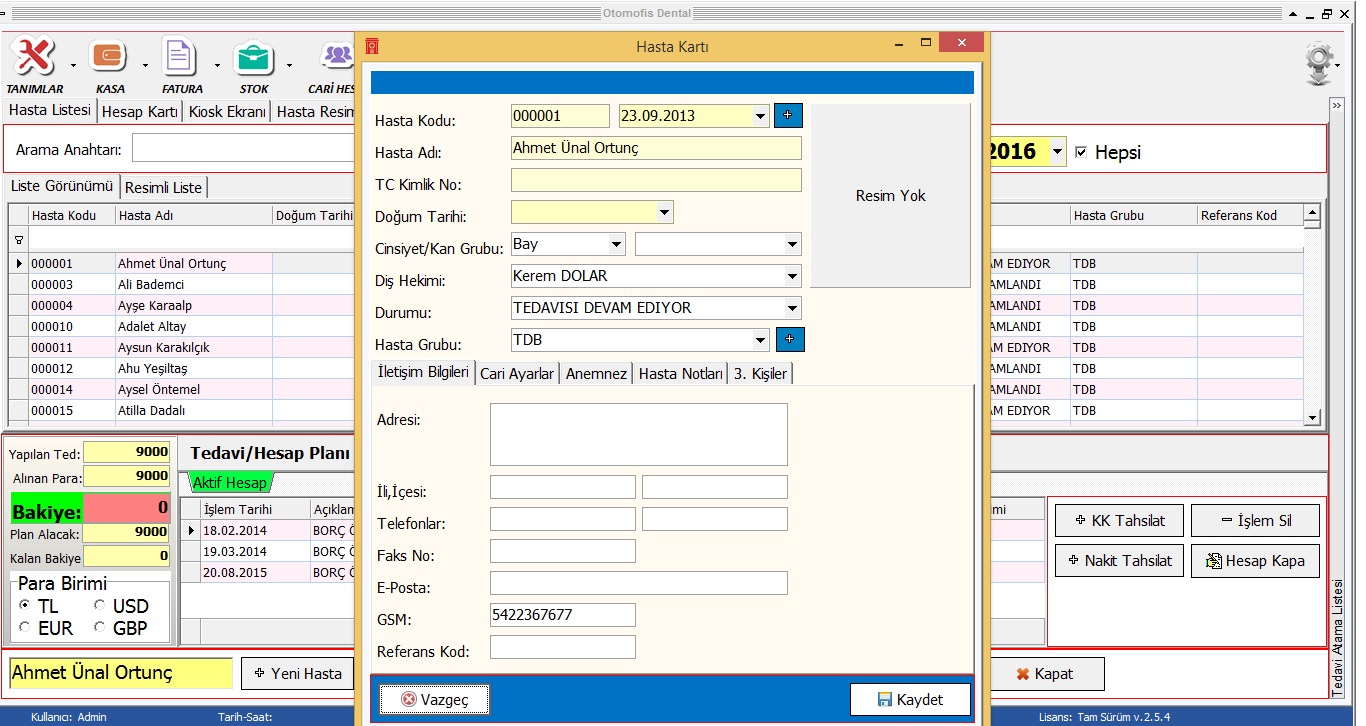Open the TANIMLAR toolbar icon
The height and width of the screenshot is (726, 1366).
click(x=33, y=56)
